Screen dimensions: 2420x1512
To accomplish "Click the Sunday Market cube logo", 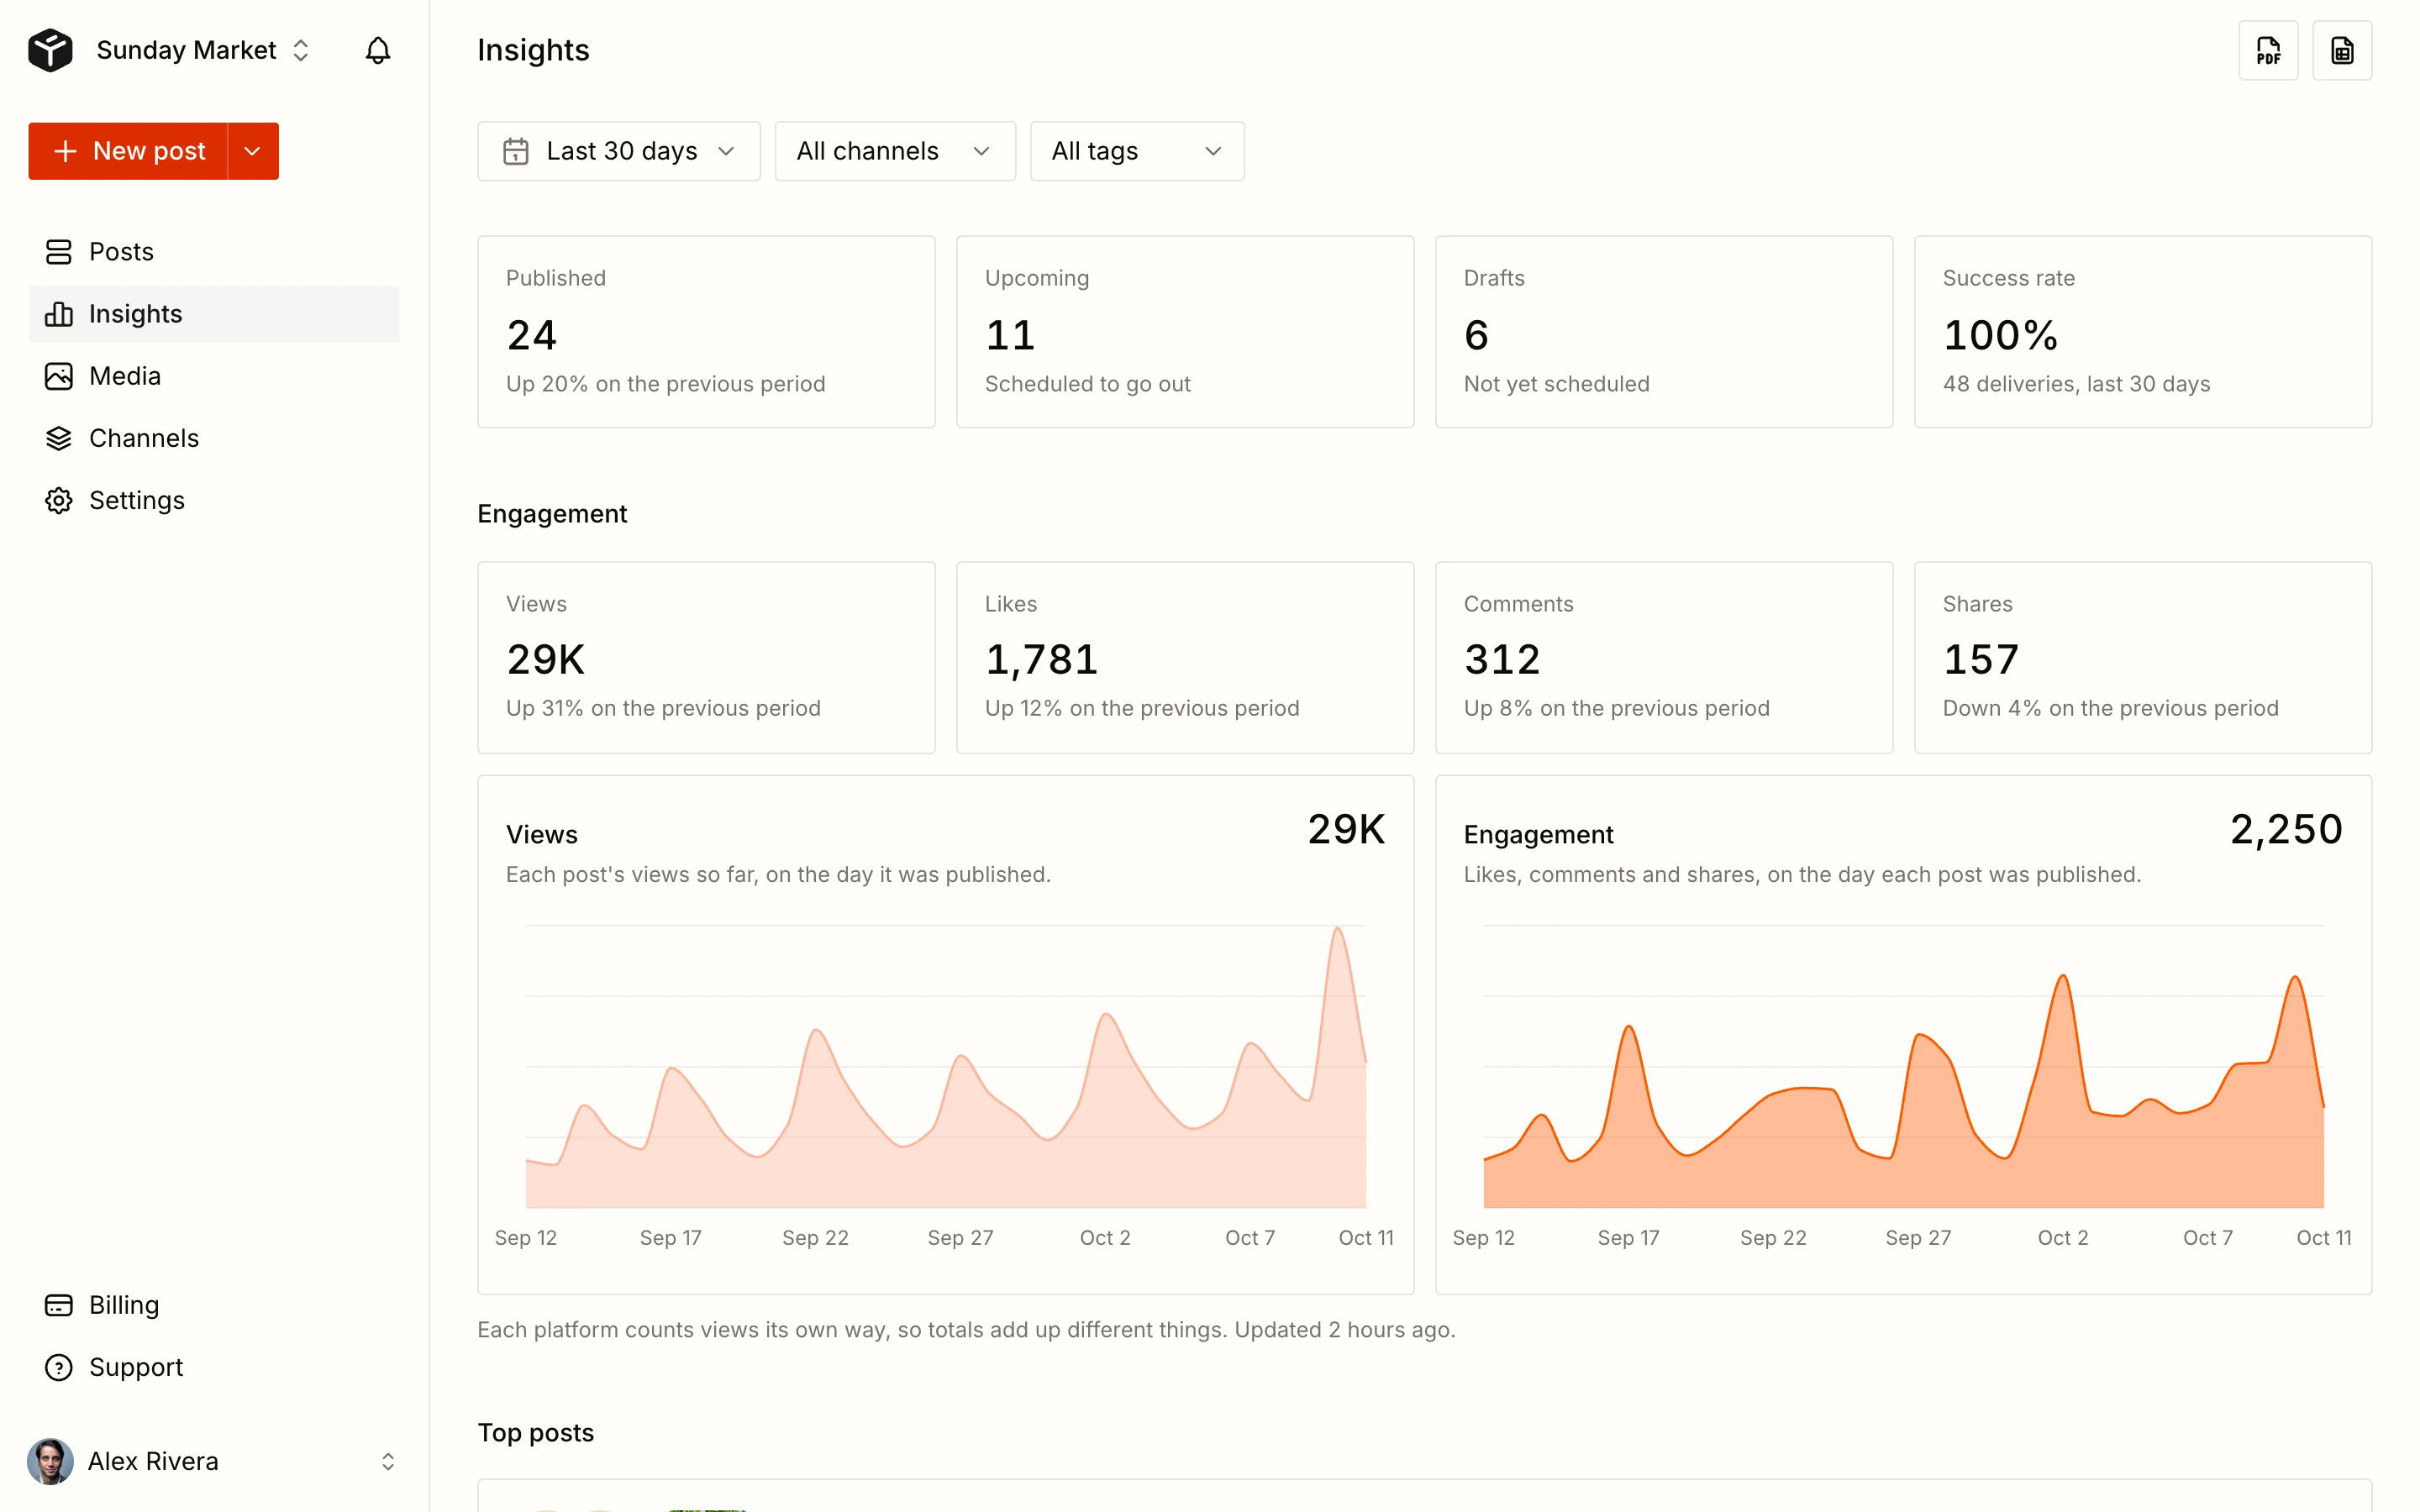I will (50, 50).
